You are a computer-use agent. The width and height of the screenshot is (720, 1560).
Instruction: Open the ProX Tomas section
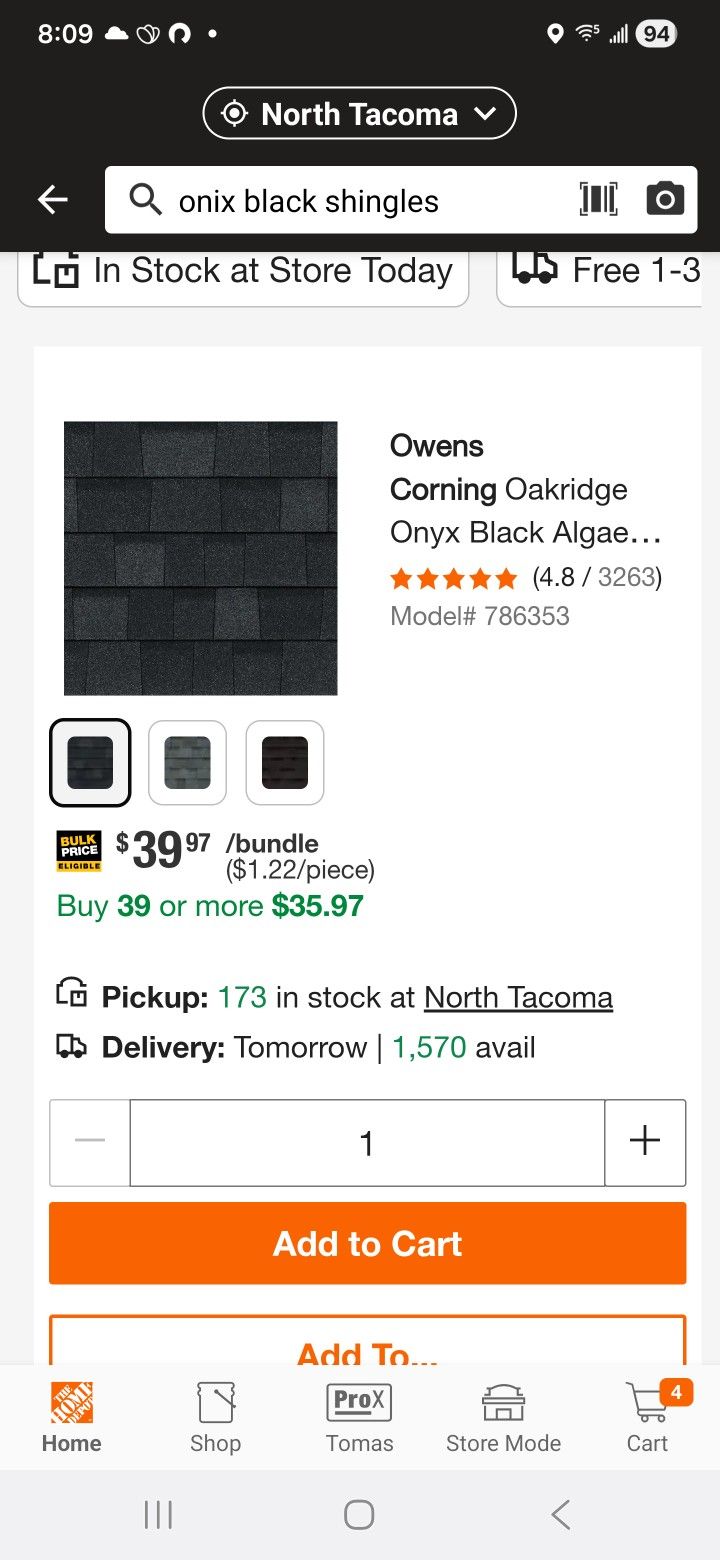click(x=359, y=1417)
